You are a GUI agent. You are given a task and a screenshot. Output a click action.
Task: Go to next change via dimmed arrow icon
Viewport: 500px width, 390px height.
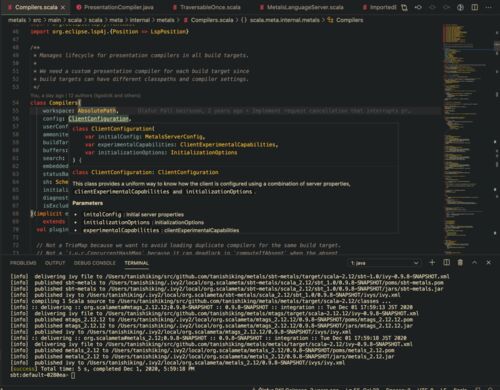(x=446, y=7)
